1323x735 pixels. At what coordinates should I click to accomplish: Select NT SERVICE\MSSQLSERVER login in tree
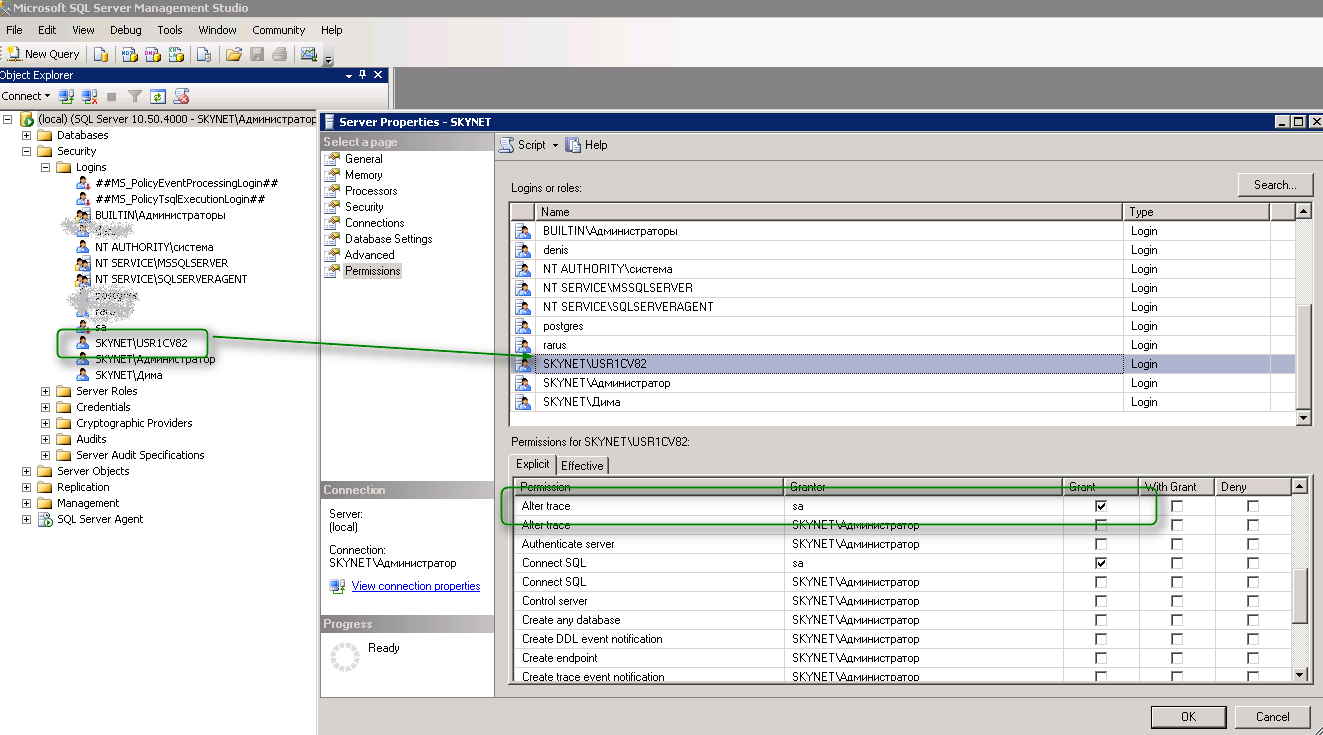[x=161, y=263]
